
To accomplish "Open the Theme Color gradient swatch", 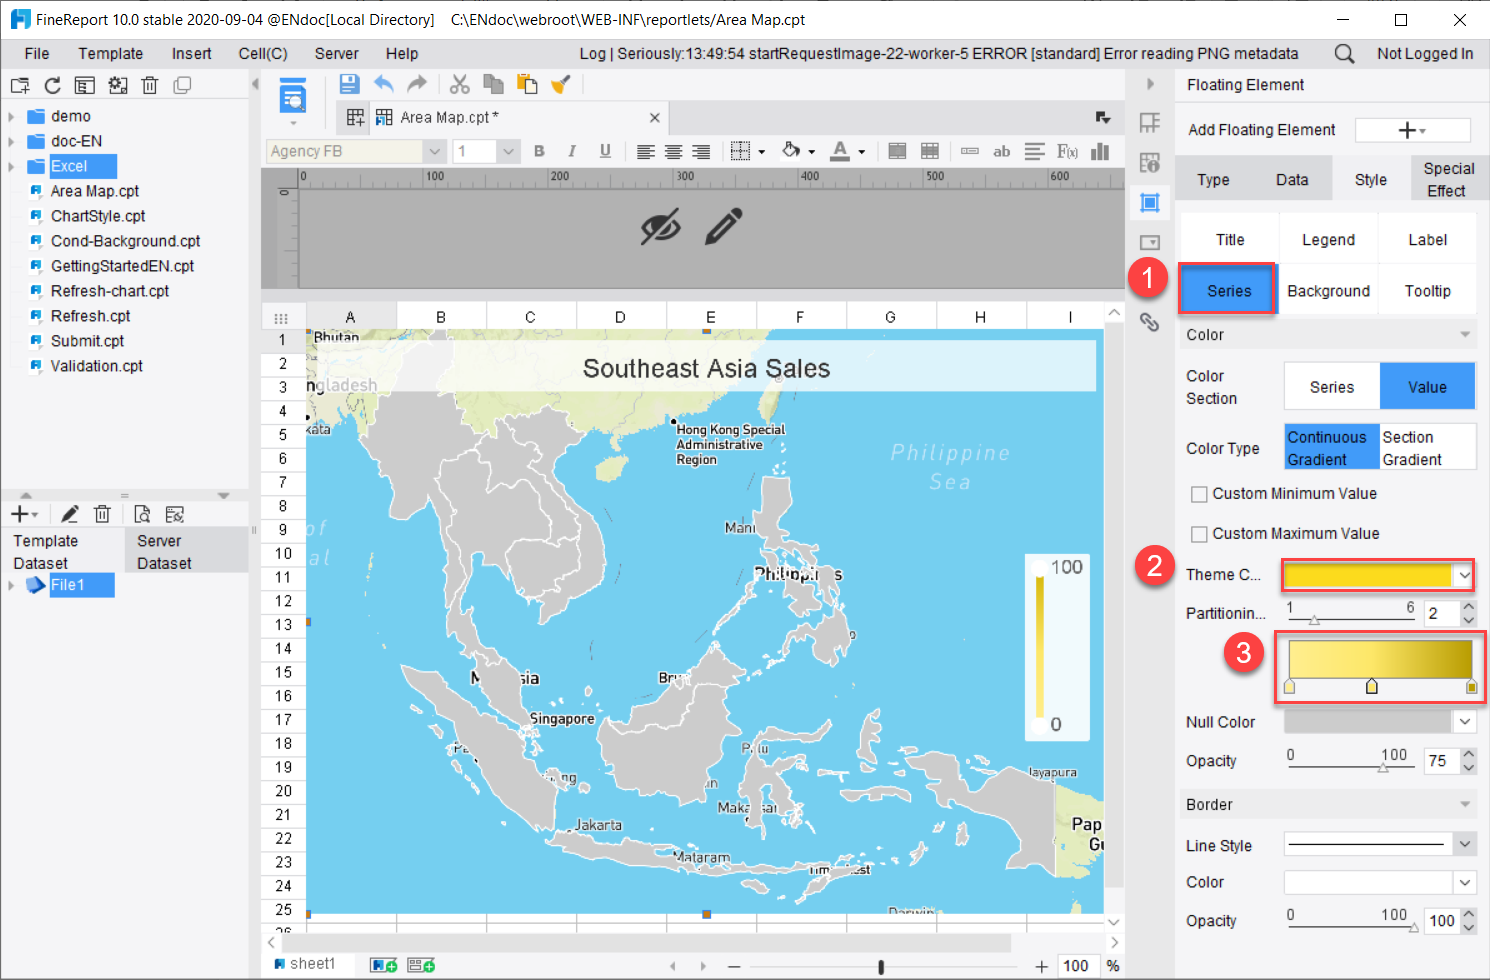I will tap(1377, 575).
